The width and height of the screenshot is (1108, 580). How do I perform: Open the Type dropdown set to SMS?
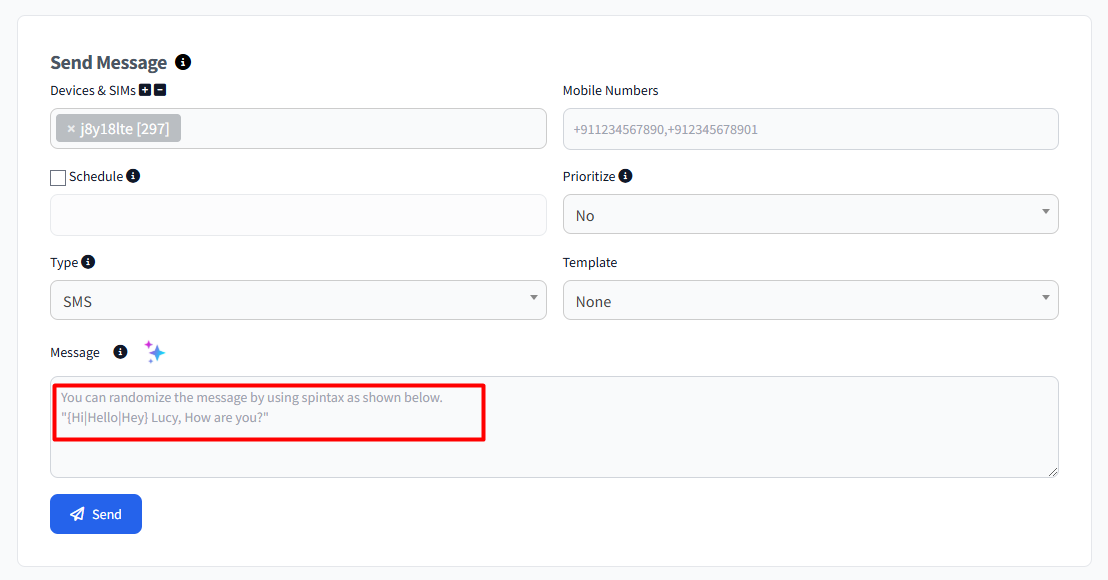point(298,300)
